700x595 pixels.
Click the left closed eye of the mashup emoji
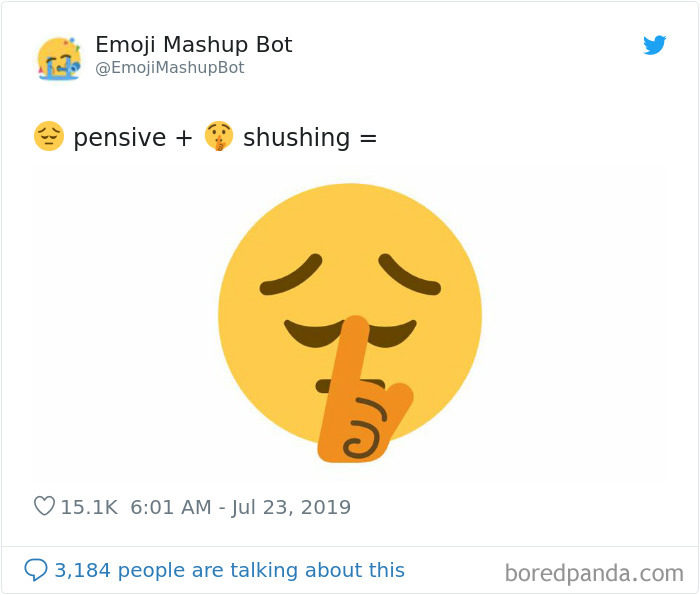pos(309,330)
